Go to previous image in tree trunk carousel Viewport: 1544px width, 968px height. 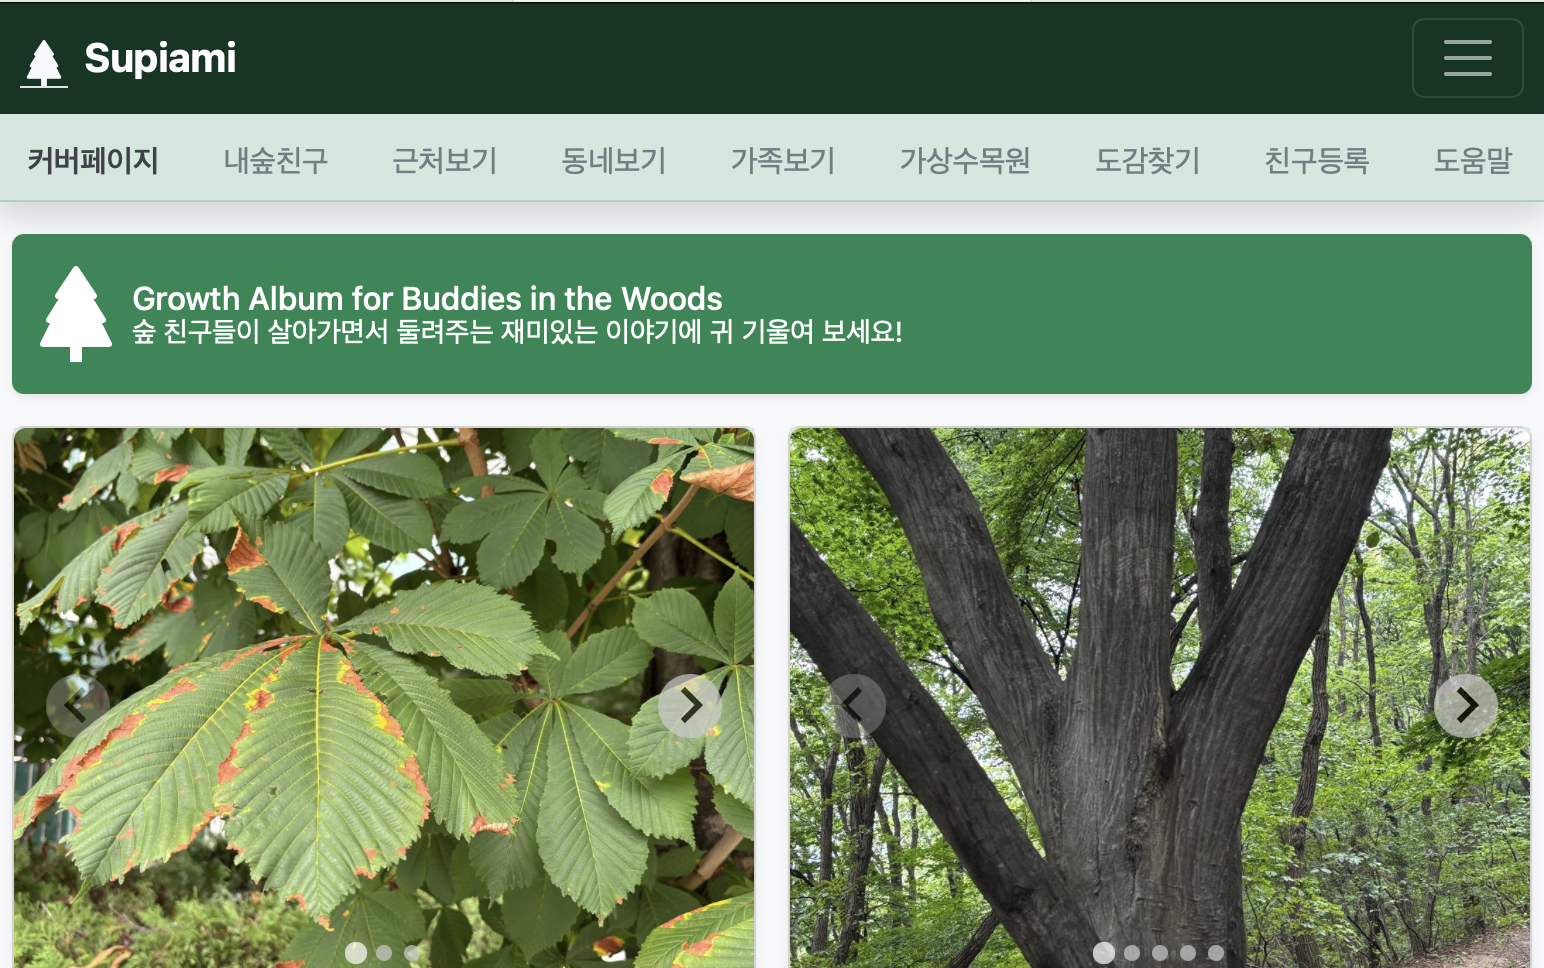point(854,706)
